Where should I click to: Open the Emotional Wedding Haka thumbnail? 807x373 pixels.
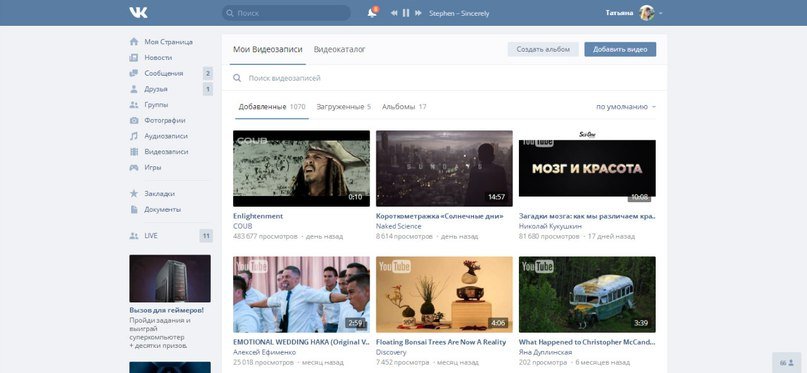tap(301, 295)
